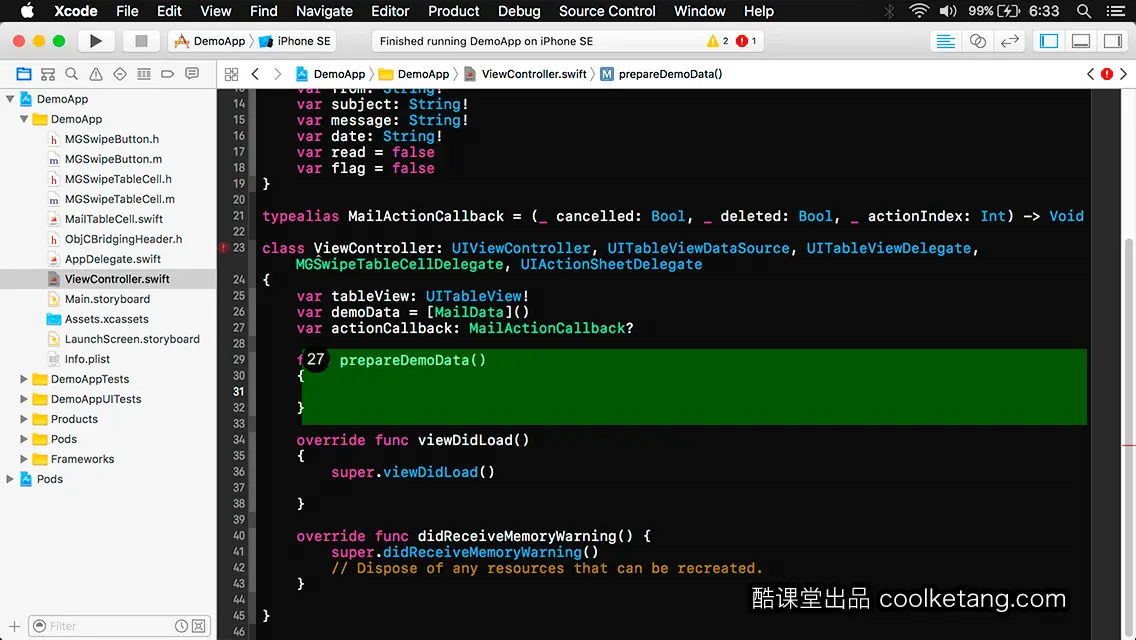Select Assets.xcassets catalog
The width and height of the screenshot is (1136, 640).
(x=106, y=319)
